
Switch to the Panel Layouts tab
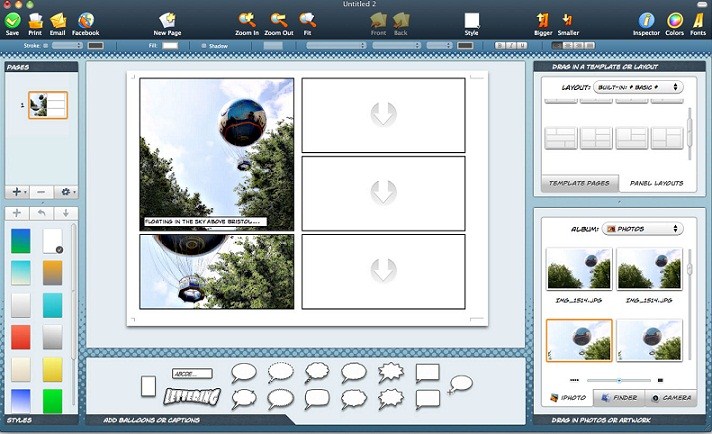(x=655, y=183)
